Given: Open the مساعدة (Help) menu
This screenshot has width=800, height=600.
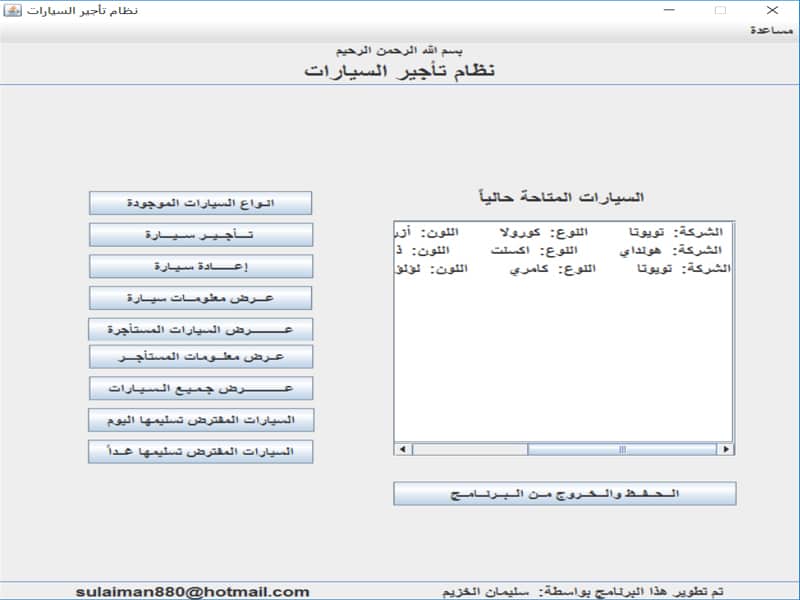Looking at the screenshot, I should coord(772,31).
